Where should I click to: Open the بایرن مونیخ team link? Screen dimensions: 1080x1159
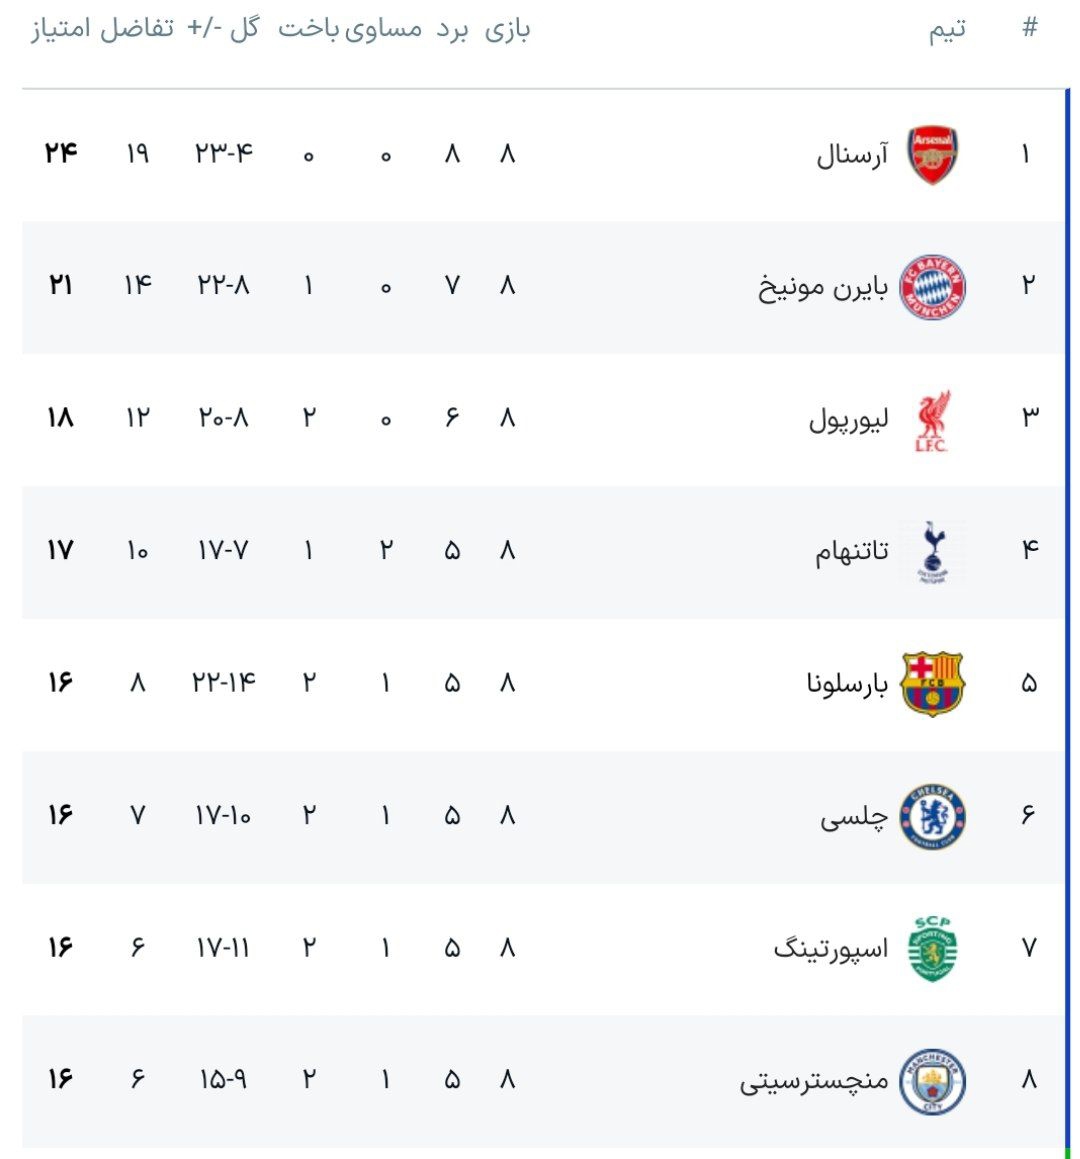[x=823, y=288]
